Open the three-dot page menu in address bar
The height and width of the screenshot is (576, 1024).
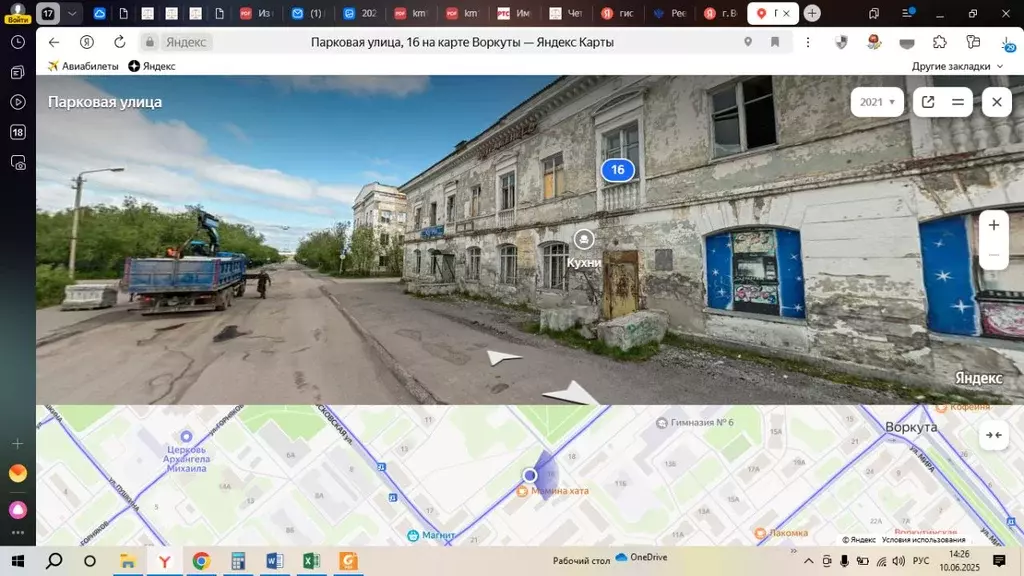[x=808, y=42]
